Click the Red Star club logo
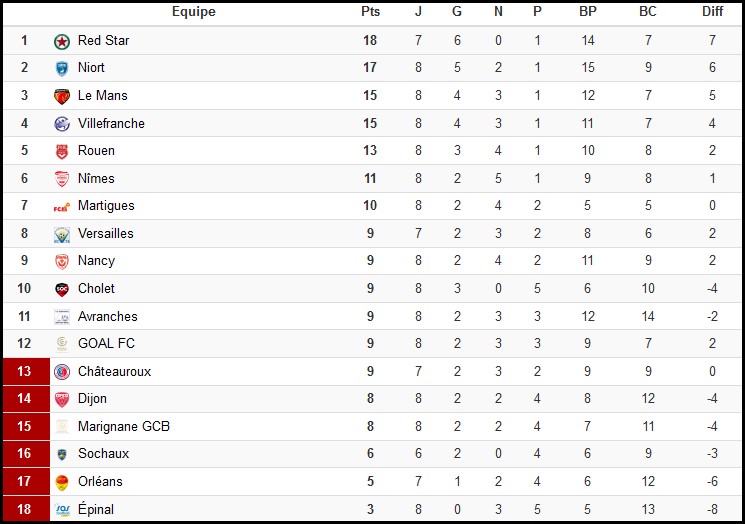The width and height of the screenshot is (745, 524). [62, 42]
